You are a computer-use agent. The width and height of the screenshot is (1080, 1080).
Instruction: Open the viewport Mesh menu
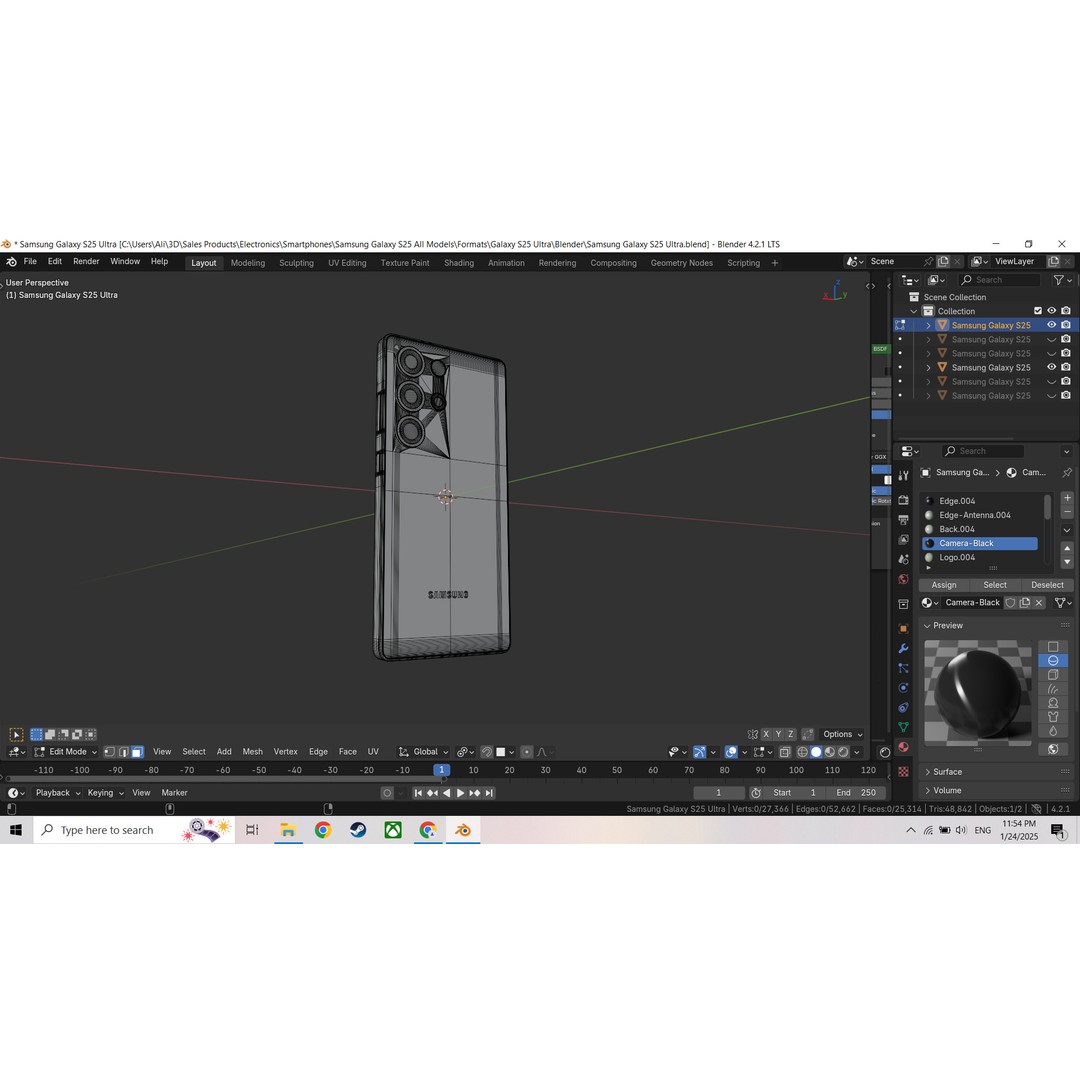252,751
